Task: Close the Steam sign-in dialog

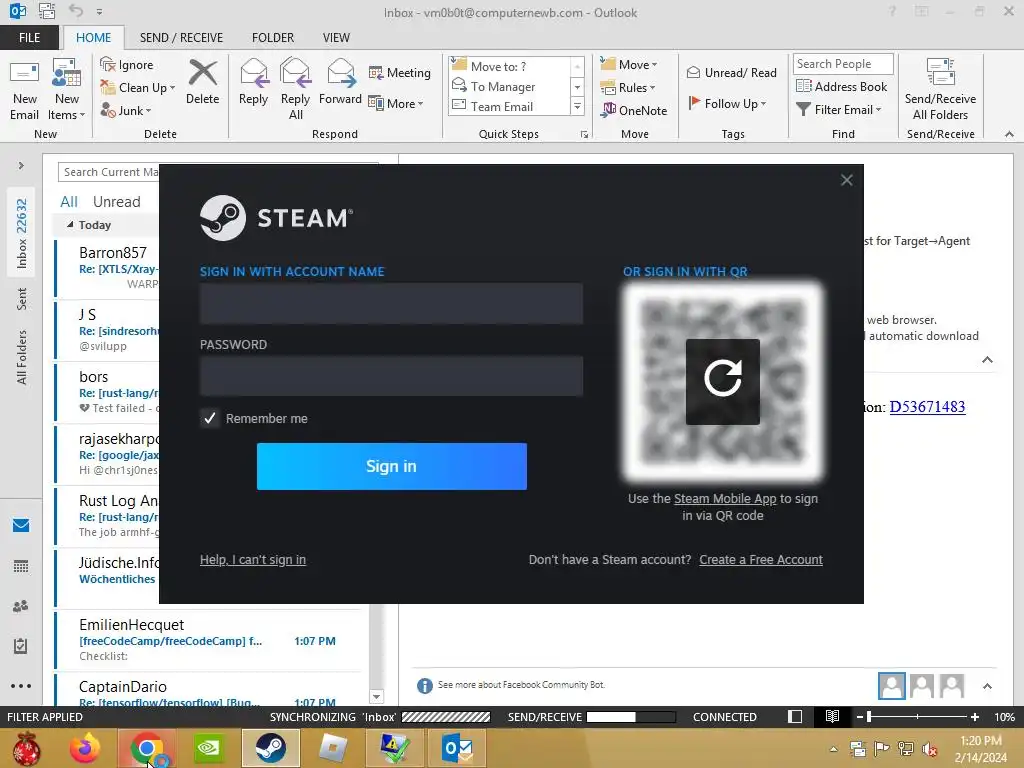Action: [846, 180]
